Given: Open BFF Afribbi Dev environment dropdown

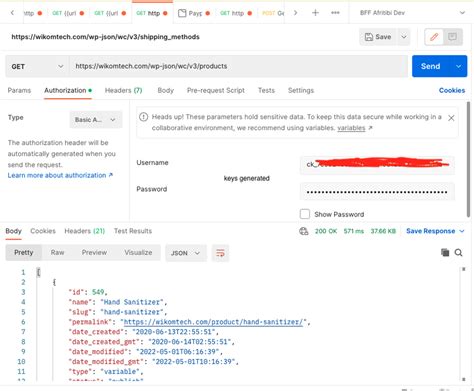Looking at the screenshot, I should (412, 13).
